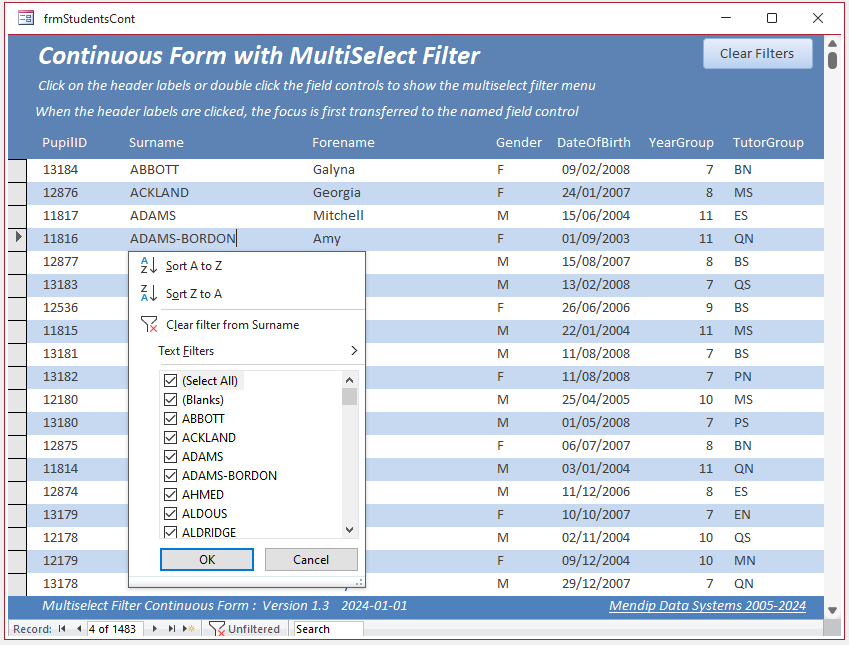Click the form scrollbar down arrow
849x645 pixels.
pos(833,610)
